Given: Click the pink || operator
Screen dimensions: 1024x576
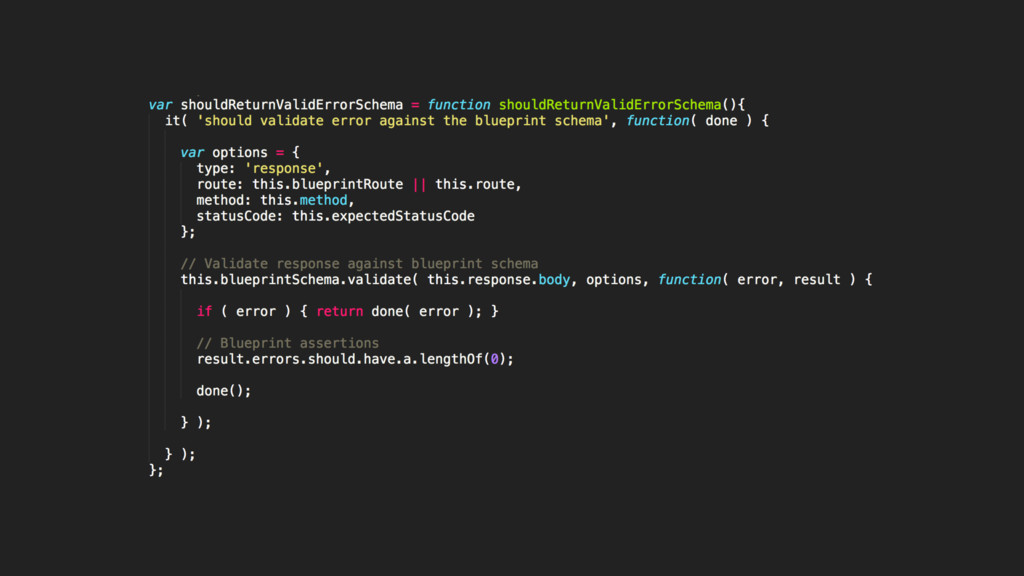Looking at the screenshot, I should [419, 185].
